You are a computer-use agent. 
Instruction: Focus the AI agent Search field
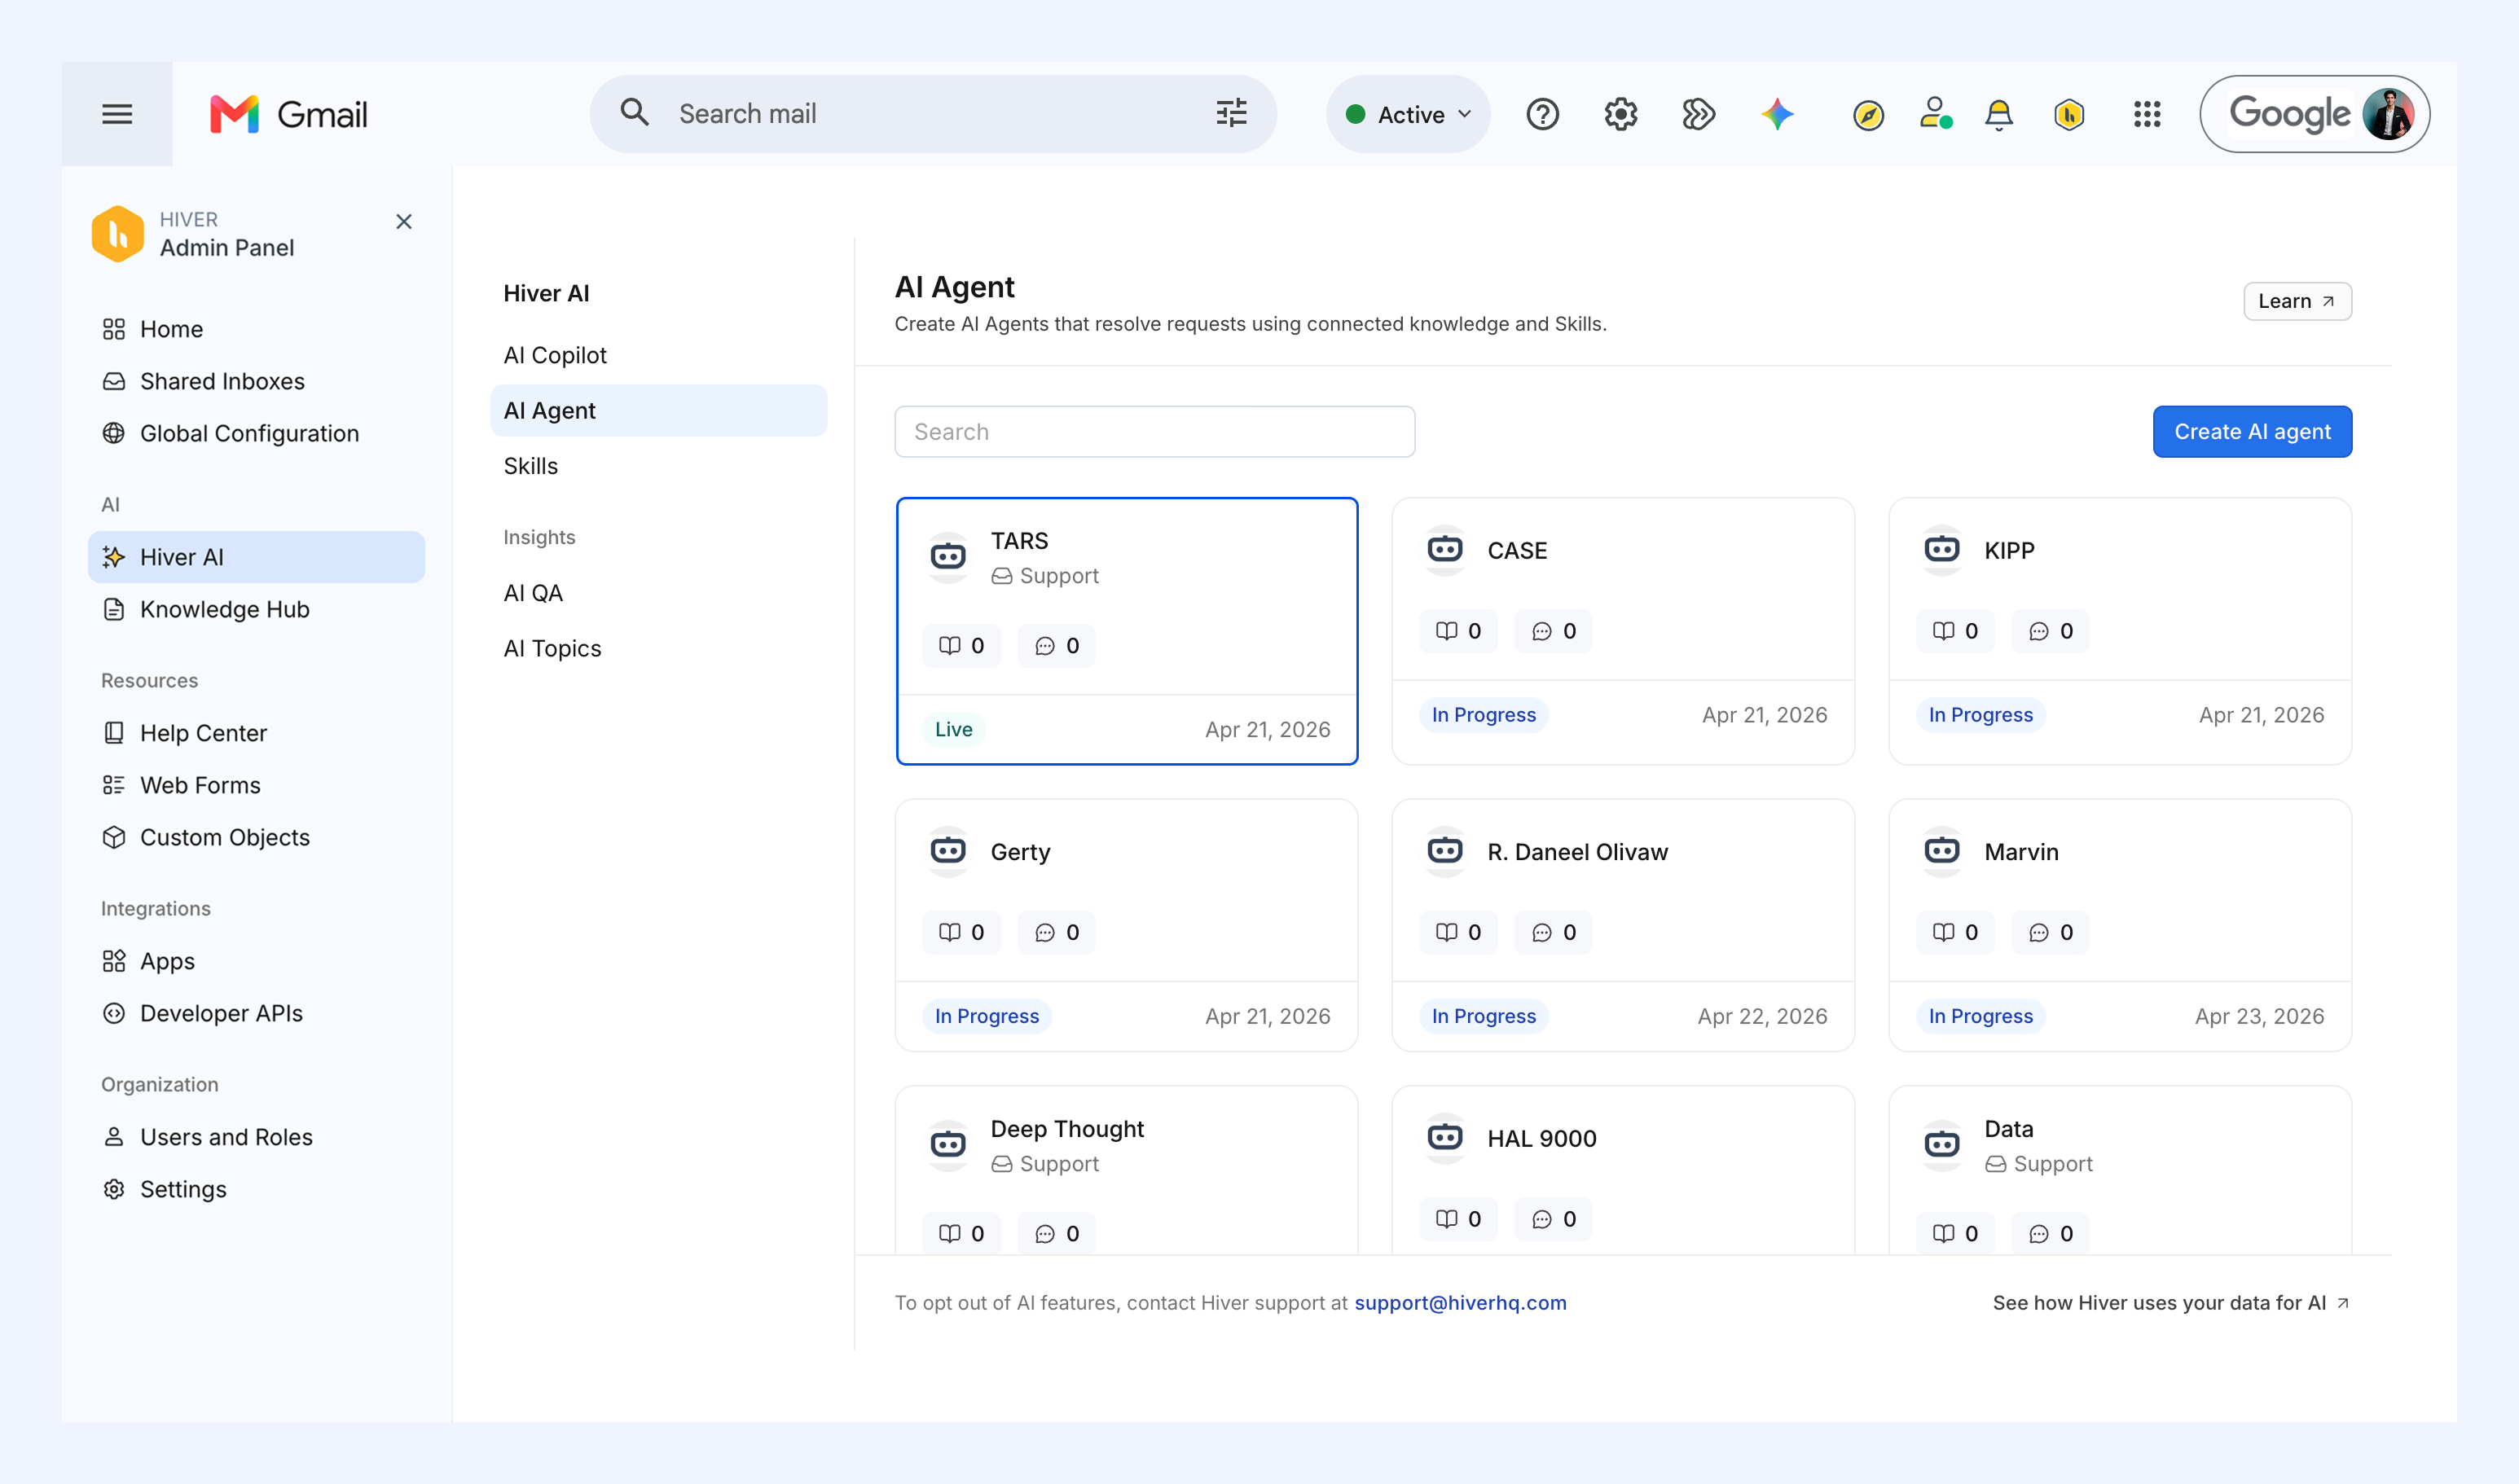tap(1154, 432)
